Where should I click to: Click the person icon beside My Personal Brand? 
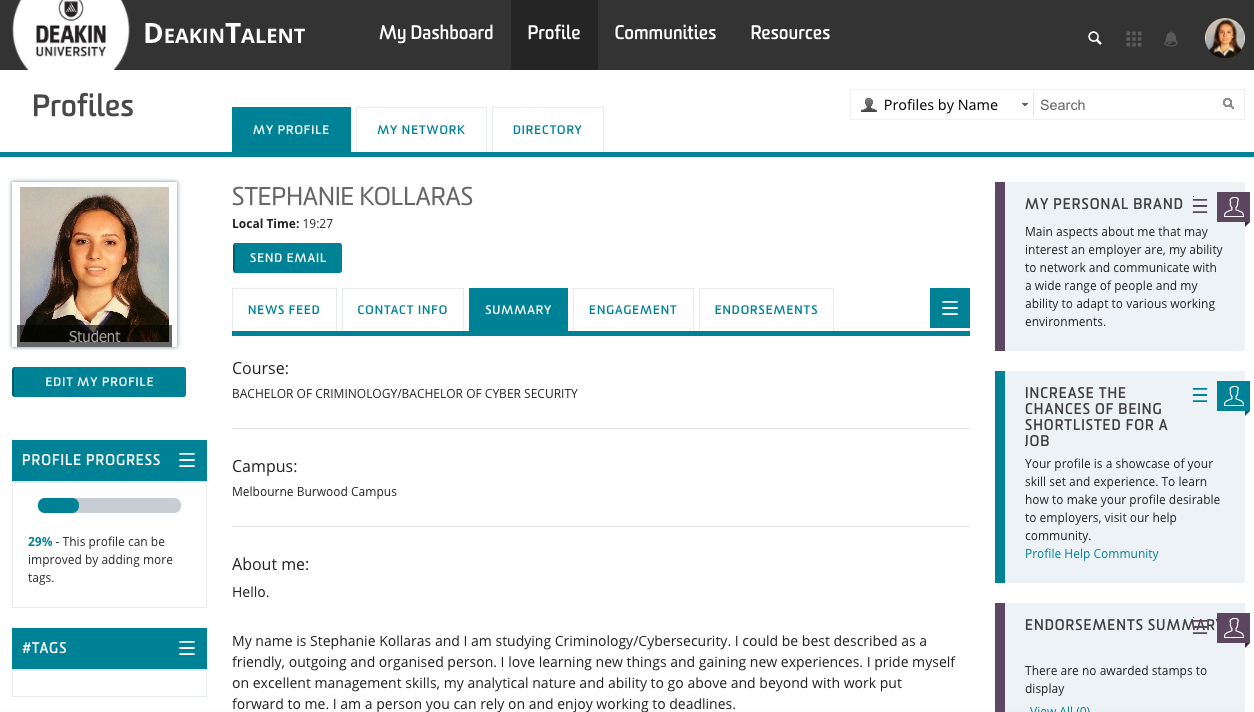[1233, 207]
